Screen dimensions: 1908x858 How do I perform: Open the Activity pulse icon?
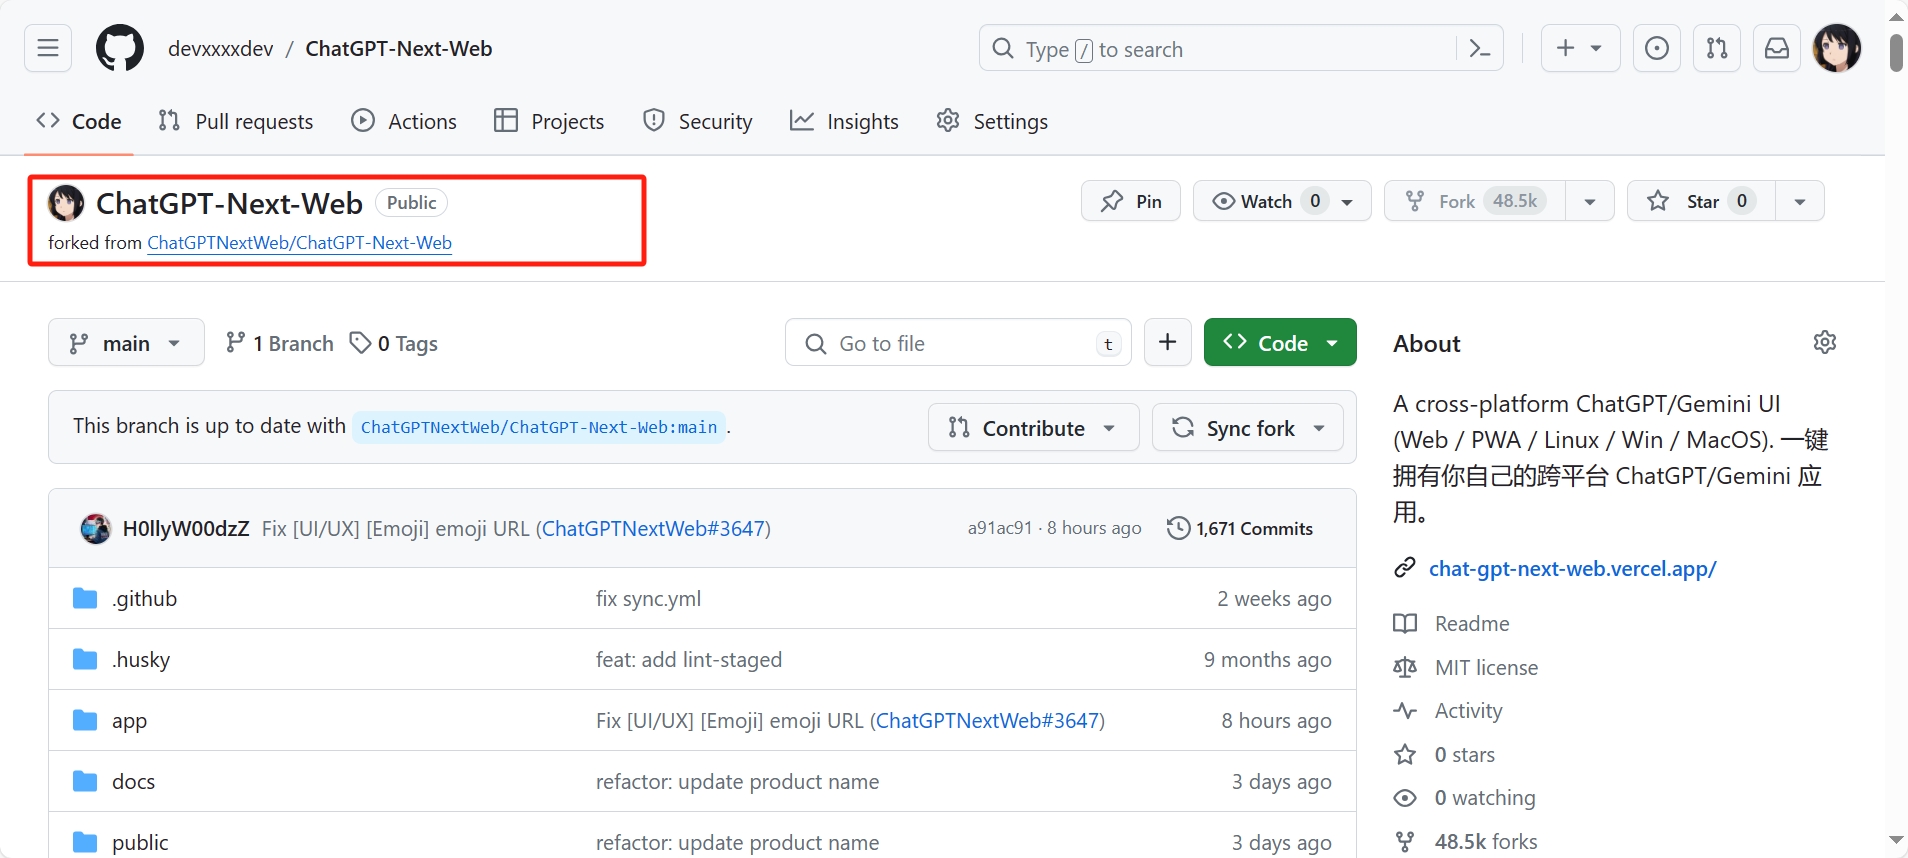tap(1405, 711)
